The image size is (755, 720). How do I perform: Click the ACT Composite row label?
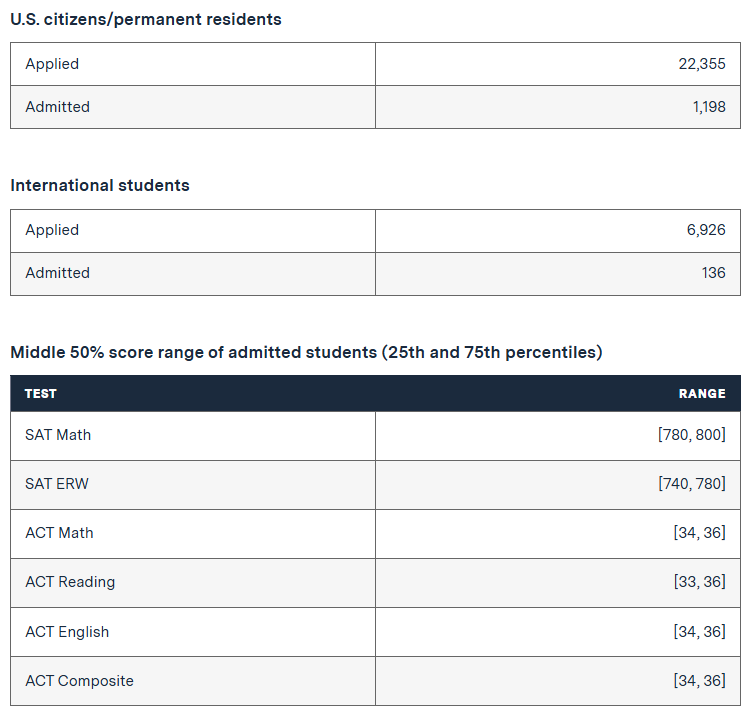pyautogui.click(x=79, y=681)
